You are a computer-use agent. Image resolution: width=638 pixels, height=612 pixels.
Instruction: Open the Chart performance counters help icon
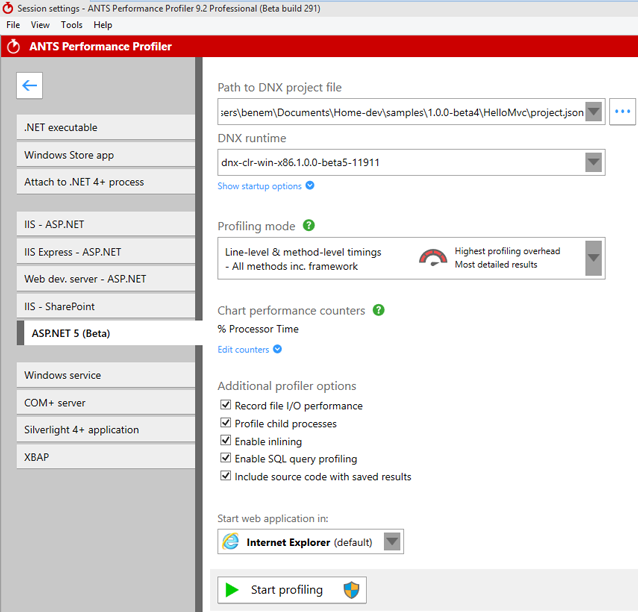[x=378, y=310]
